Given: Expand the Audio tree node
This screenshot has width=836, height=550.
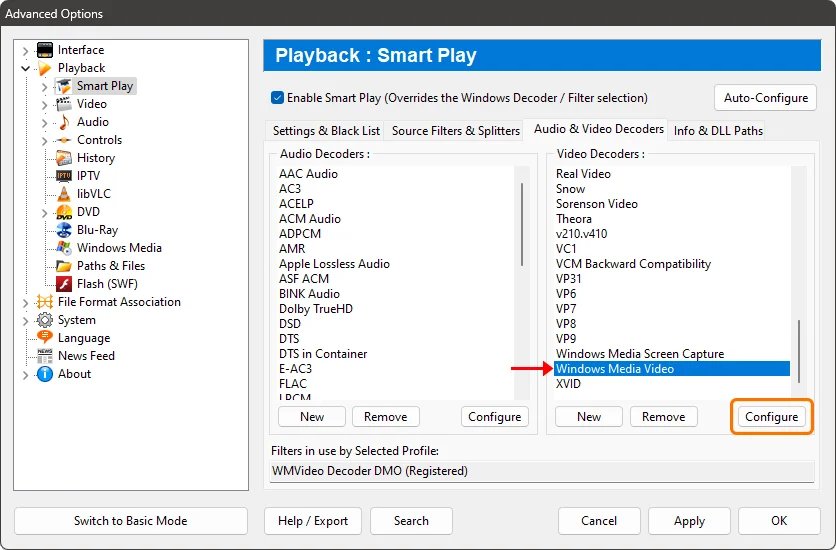Looking at the screenshot, I should click(45, 123).
